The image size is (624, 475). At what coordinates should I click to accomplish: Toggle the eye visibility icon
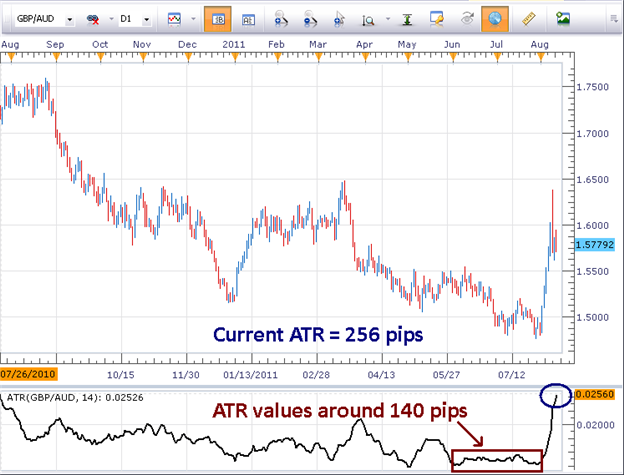[x=467, y=19]
